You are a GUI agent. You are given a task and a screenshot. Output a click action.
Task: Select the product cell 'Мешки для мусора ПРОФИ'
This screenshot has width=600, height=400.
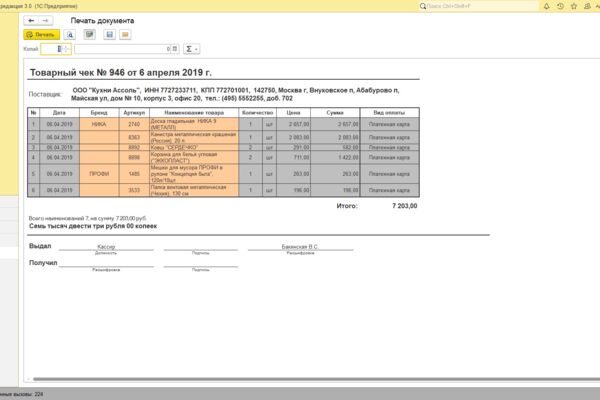pos(194,174)
